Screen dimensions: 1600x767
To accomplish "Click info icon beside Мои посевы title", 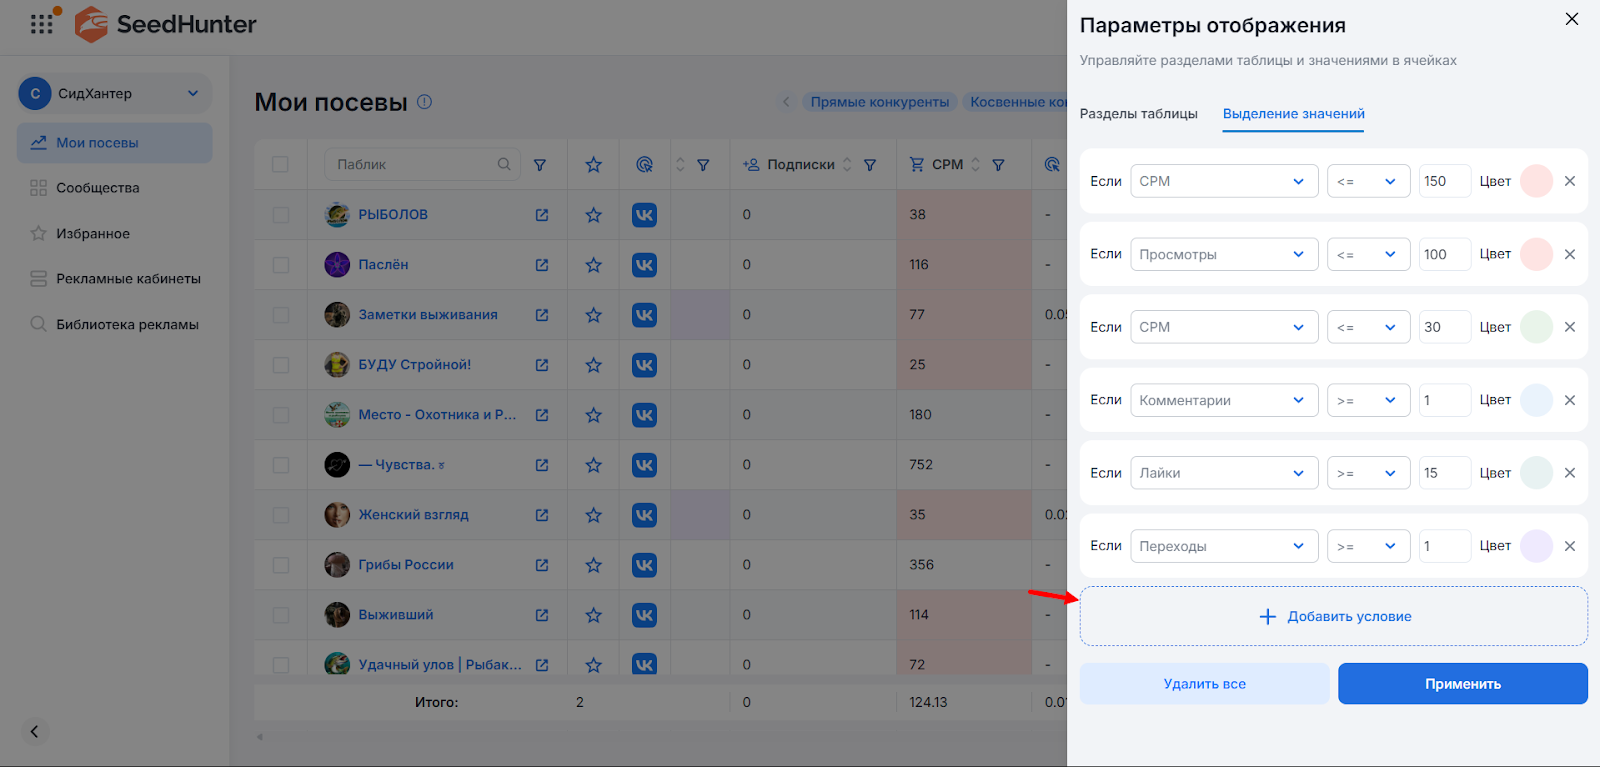I will pos(424,102).
